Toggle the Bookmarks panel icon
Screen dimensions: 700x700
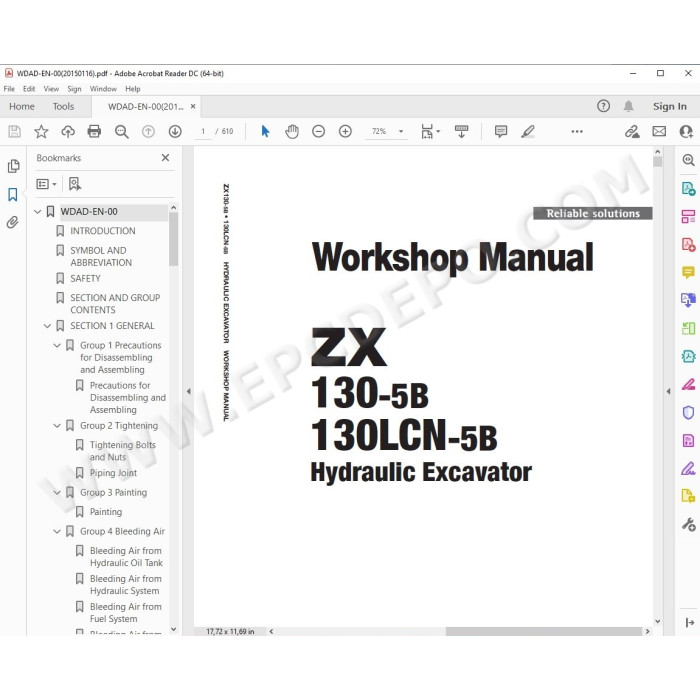(13, 195)
